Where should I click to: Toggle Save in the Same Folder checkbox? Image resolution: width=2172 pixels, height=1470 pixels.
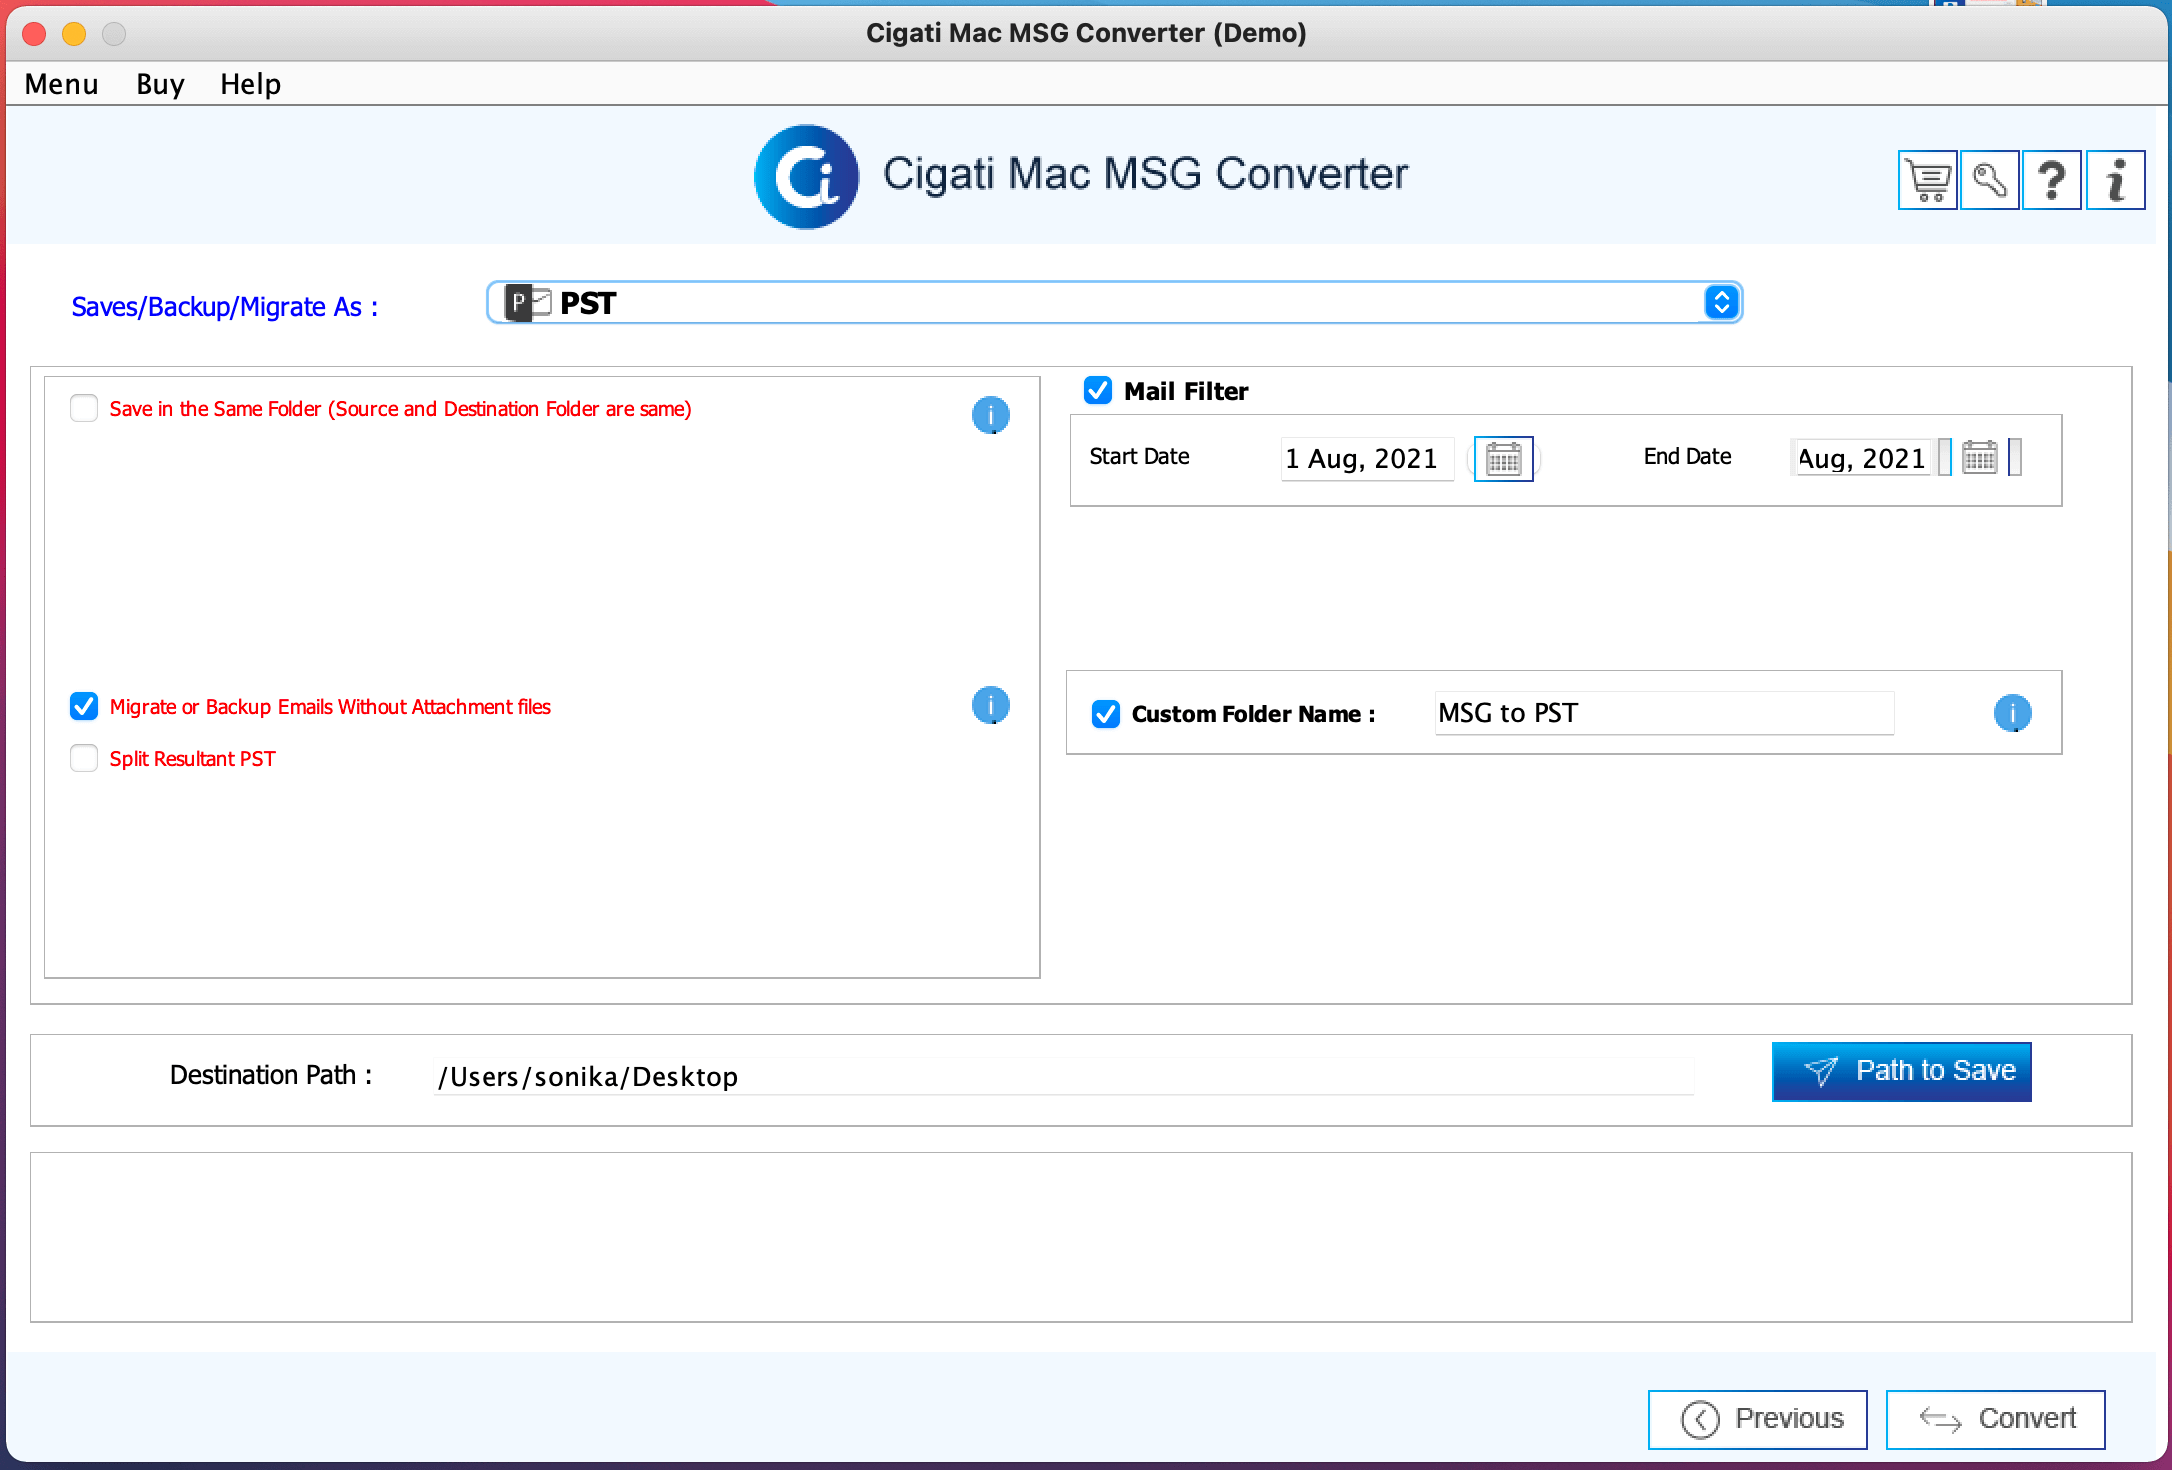84,408
